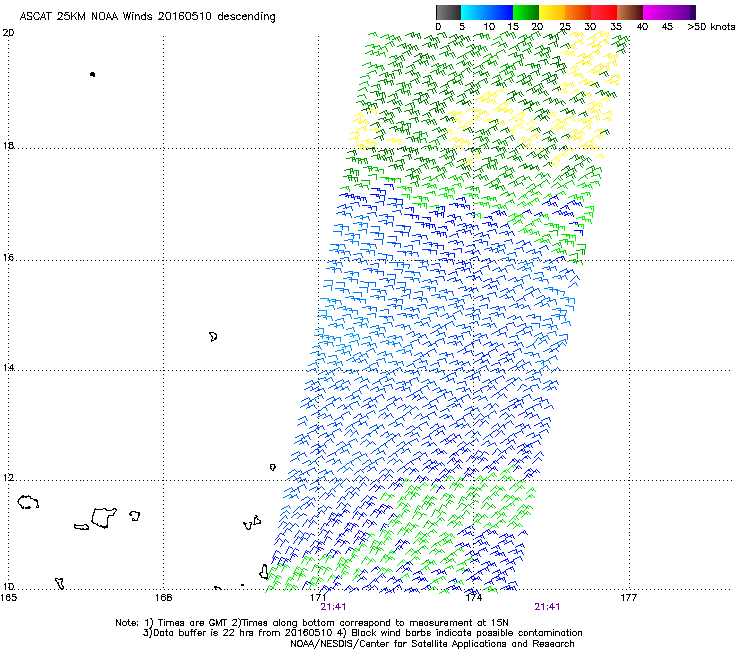Click latitude label '20' on left axis
Screen dimensions: 740x650
[8, 33]
